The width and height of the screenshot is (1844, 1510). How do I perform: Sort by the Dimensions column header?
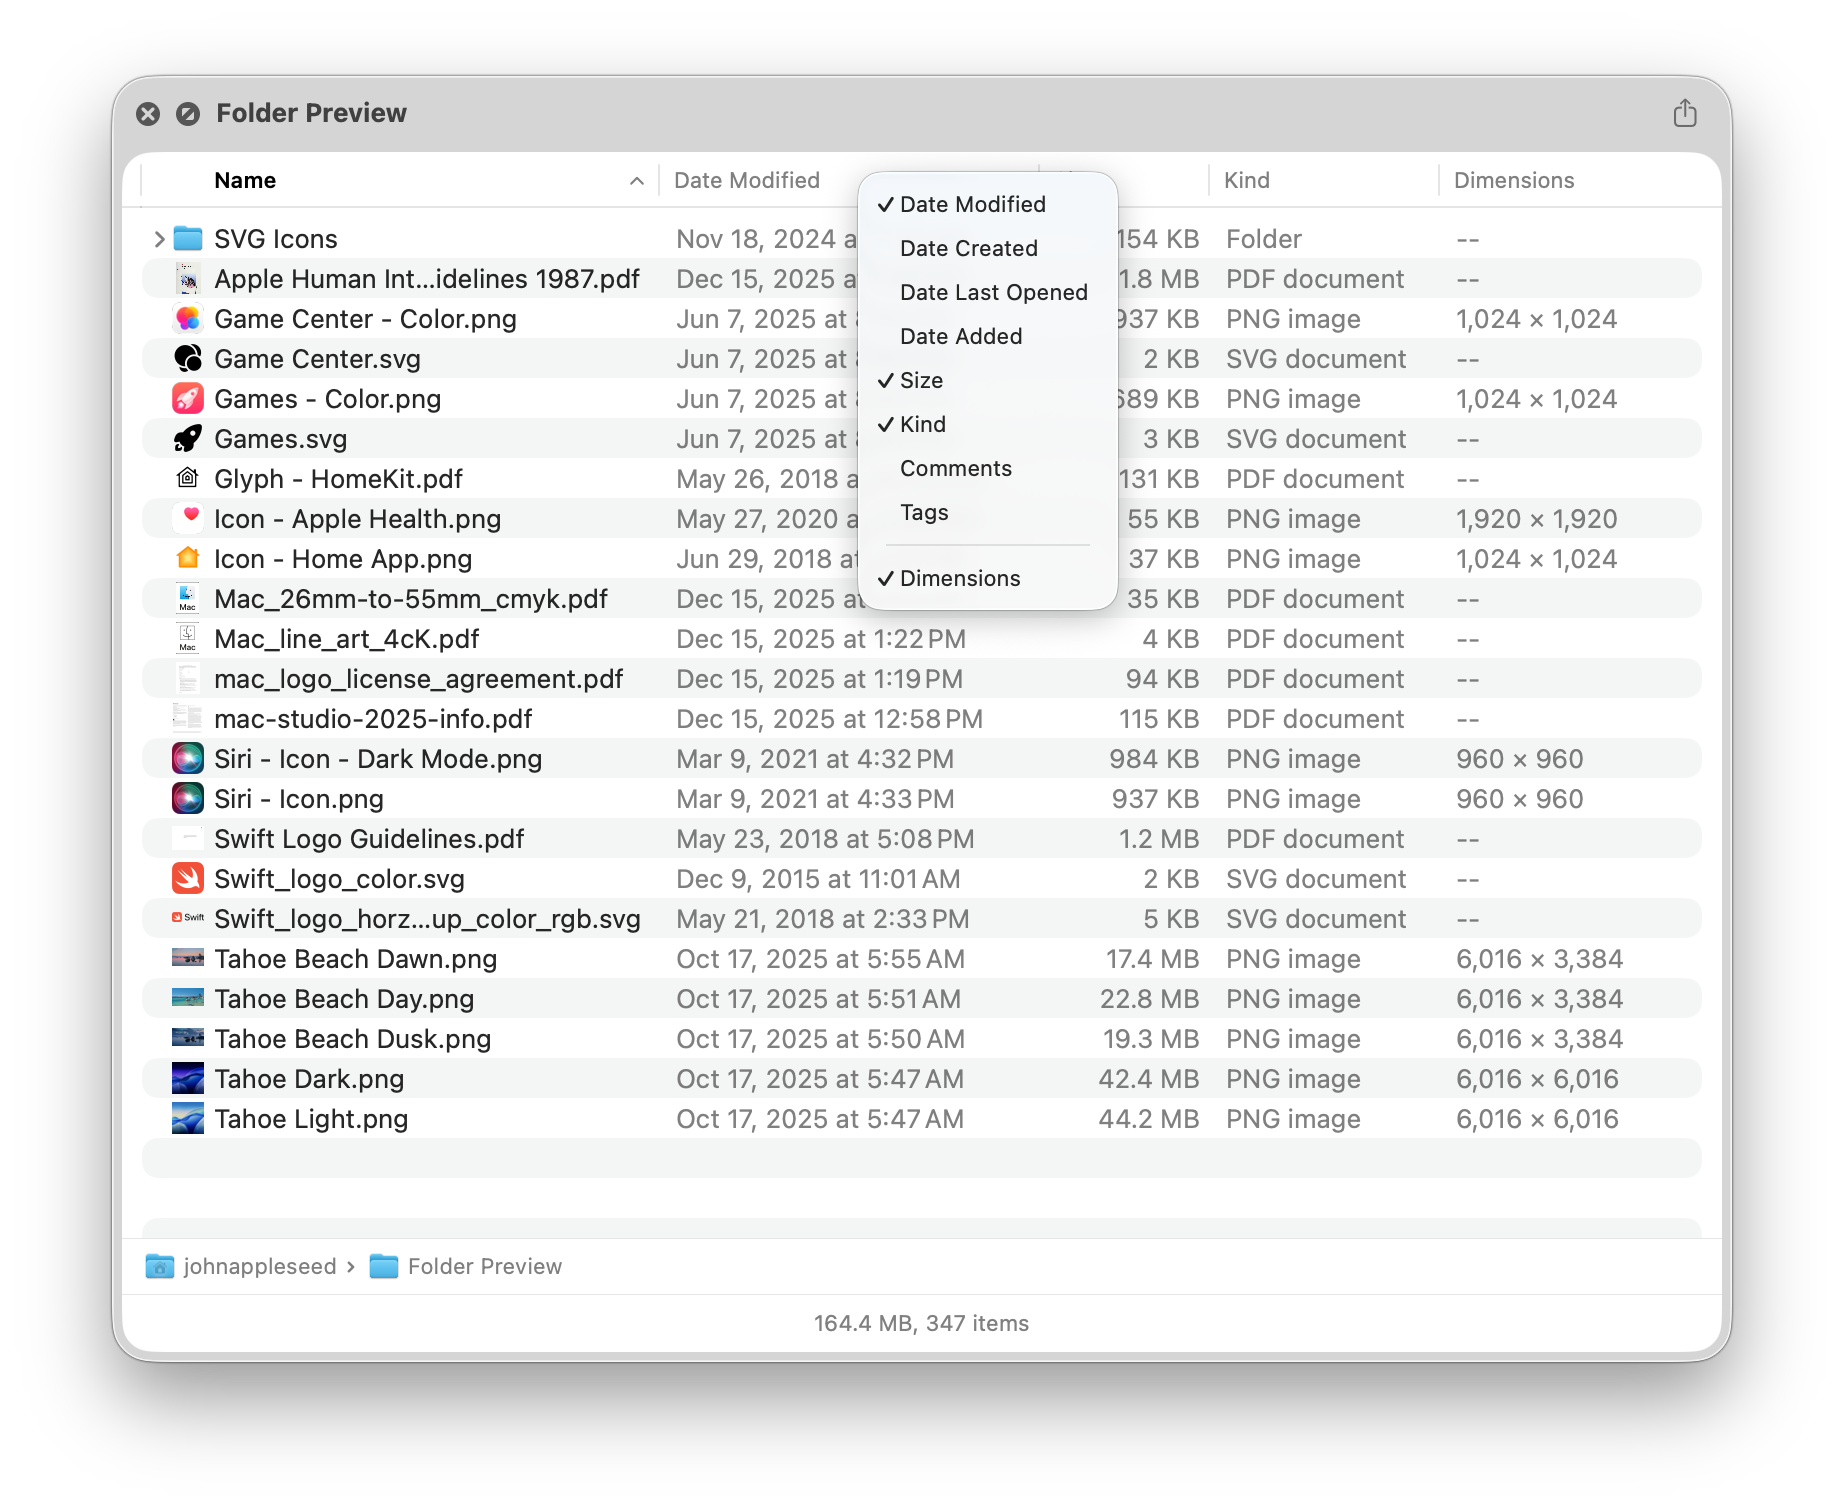[x=1513, y=181]
